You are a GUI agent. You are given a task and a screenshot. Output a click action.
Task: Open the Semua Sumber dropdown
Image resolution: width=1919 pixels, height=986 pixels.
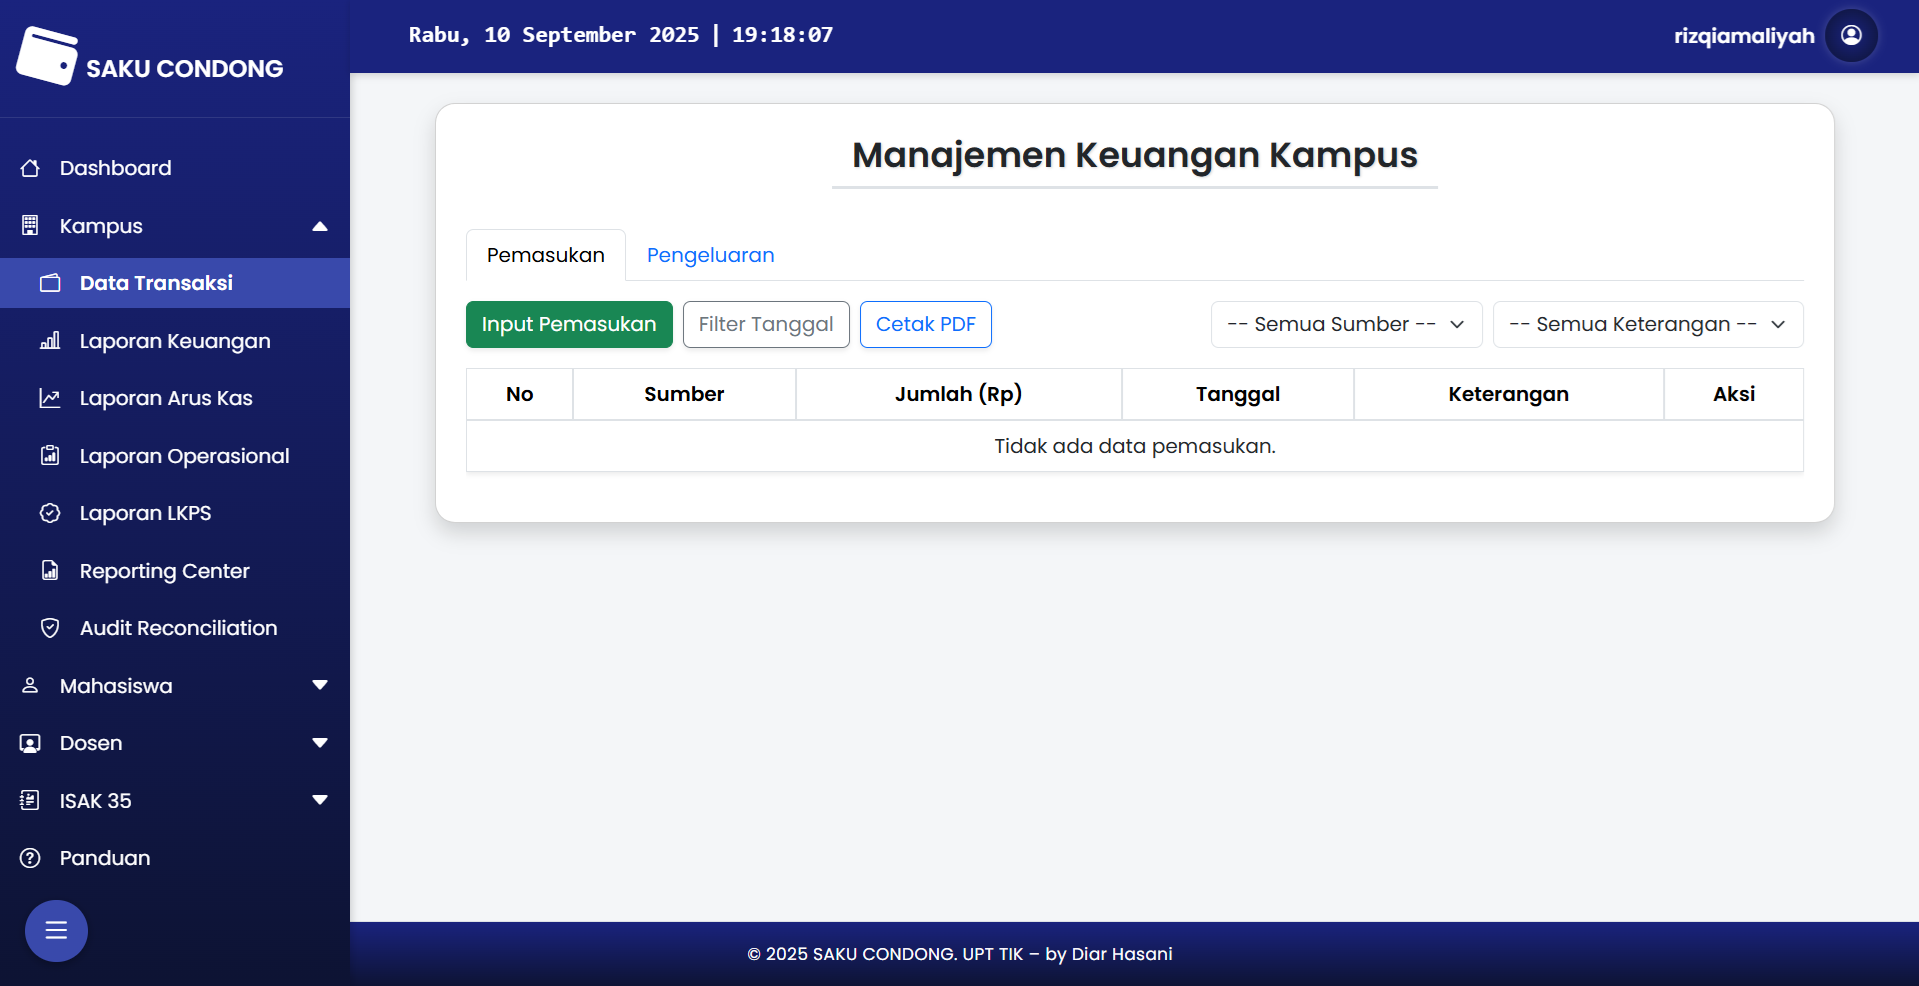click(1345, 325)
